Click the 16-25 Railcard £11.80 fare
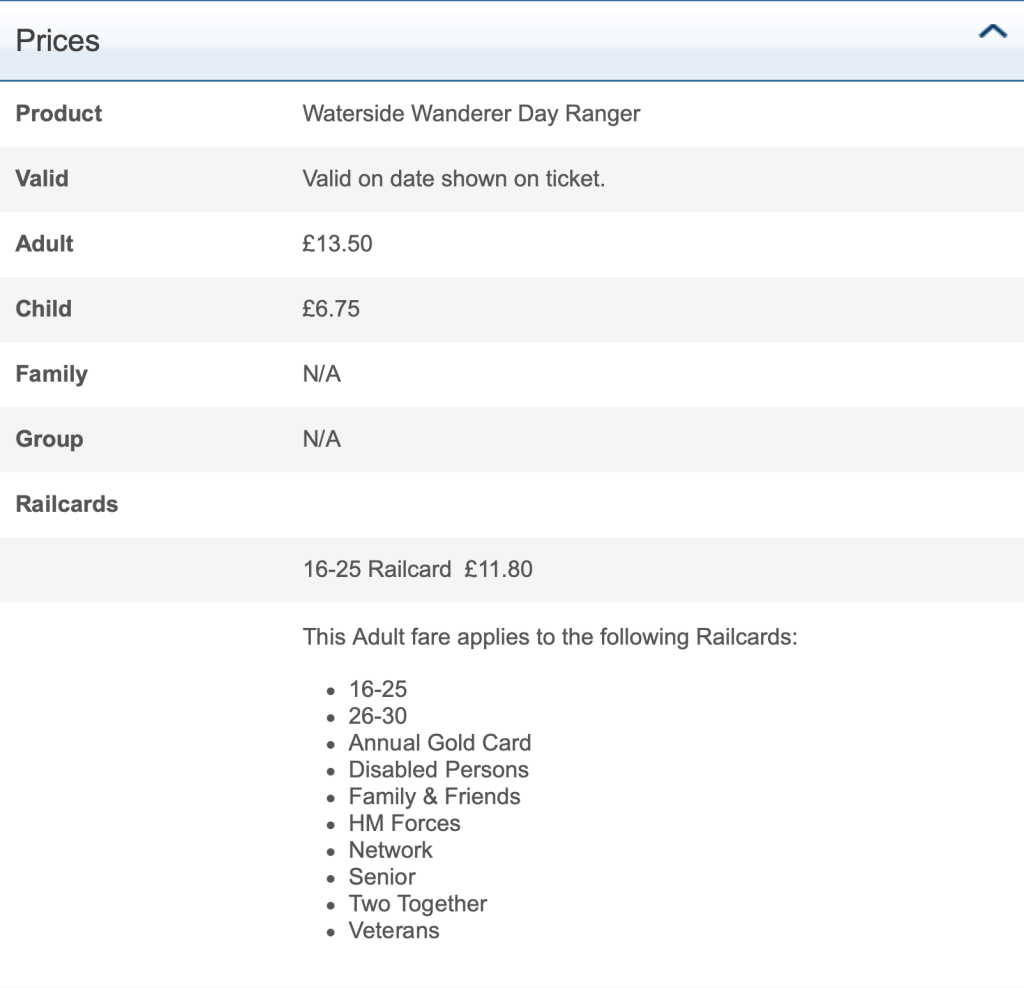 (x=417, y=570)
